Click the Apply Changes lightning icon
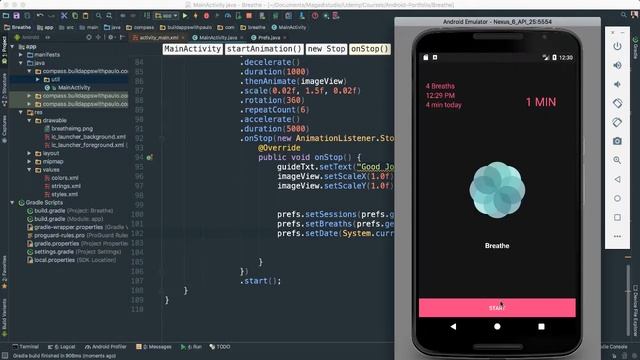Image resolution: width=640 pixels, height=360 pixels. pos(196,16)
